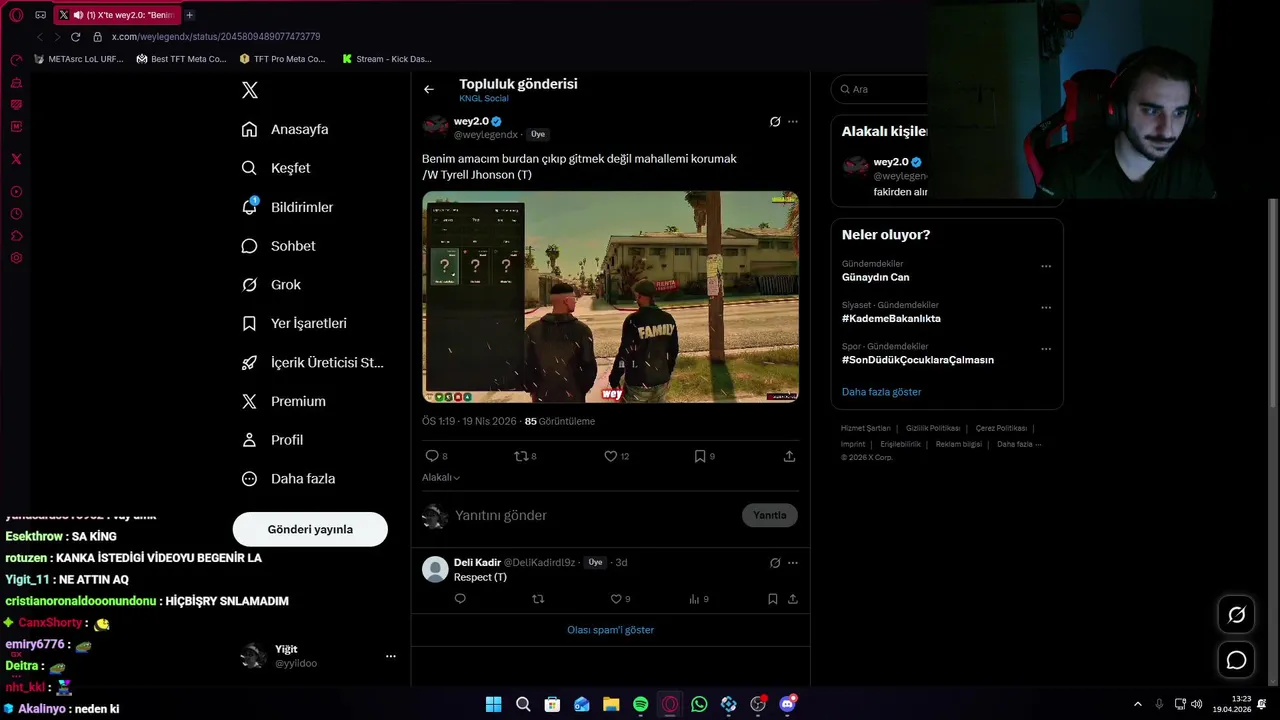1280x720 pixels.
Task: Open Sohbet messages
Action: [278, 246]
